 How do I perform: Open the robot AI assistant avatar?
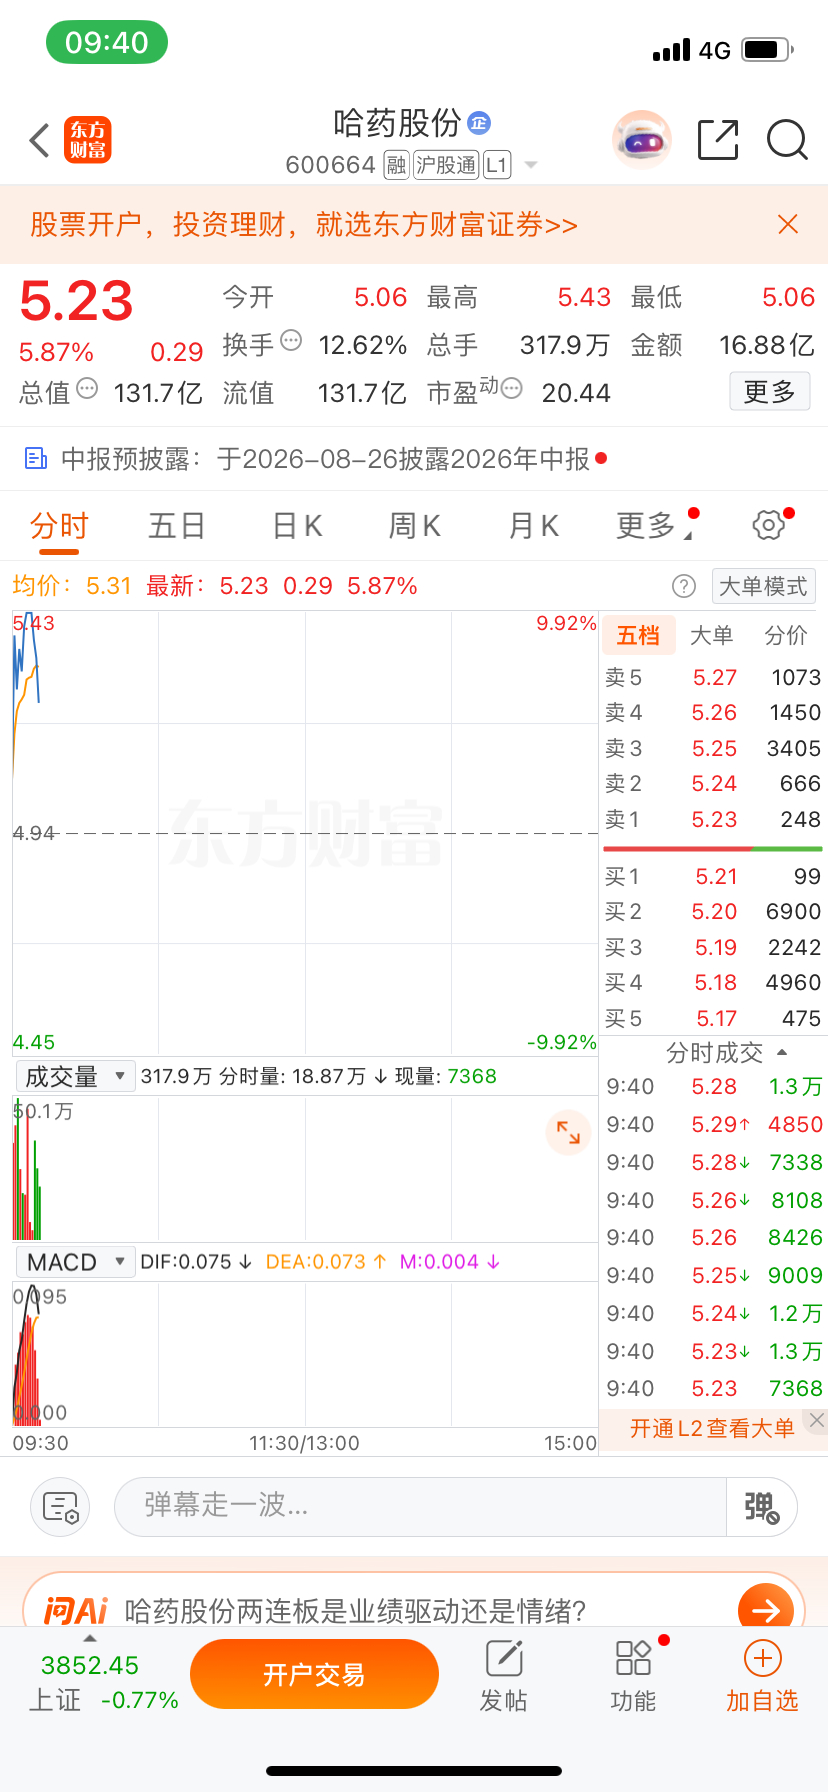pyautogui.click(x=642, y=140)
